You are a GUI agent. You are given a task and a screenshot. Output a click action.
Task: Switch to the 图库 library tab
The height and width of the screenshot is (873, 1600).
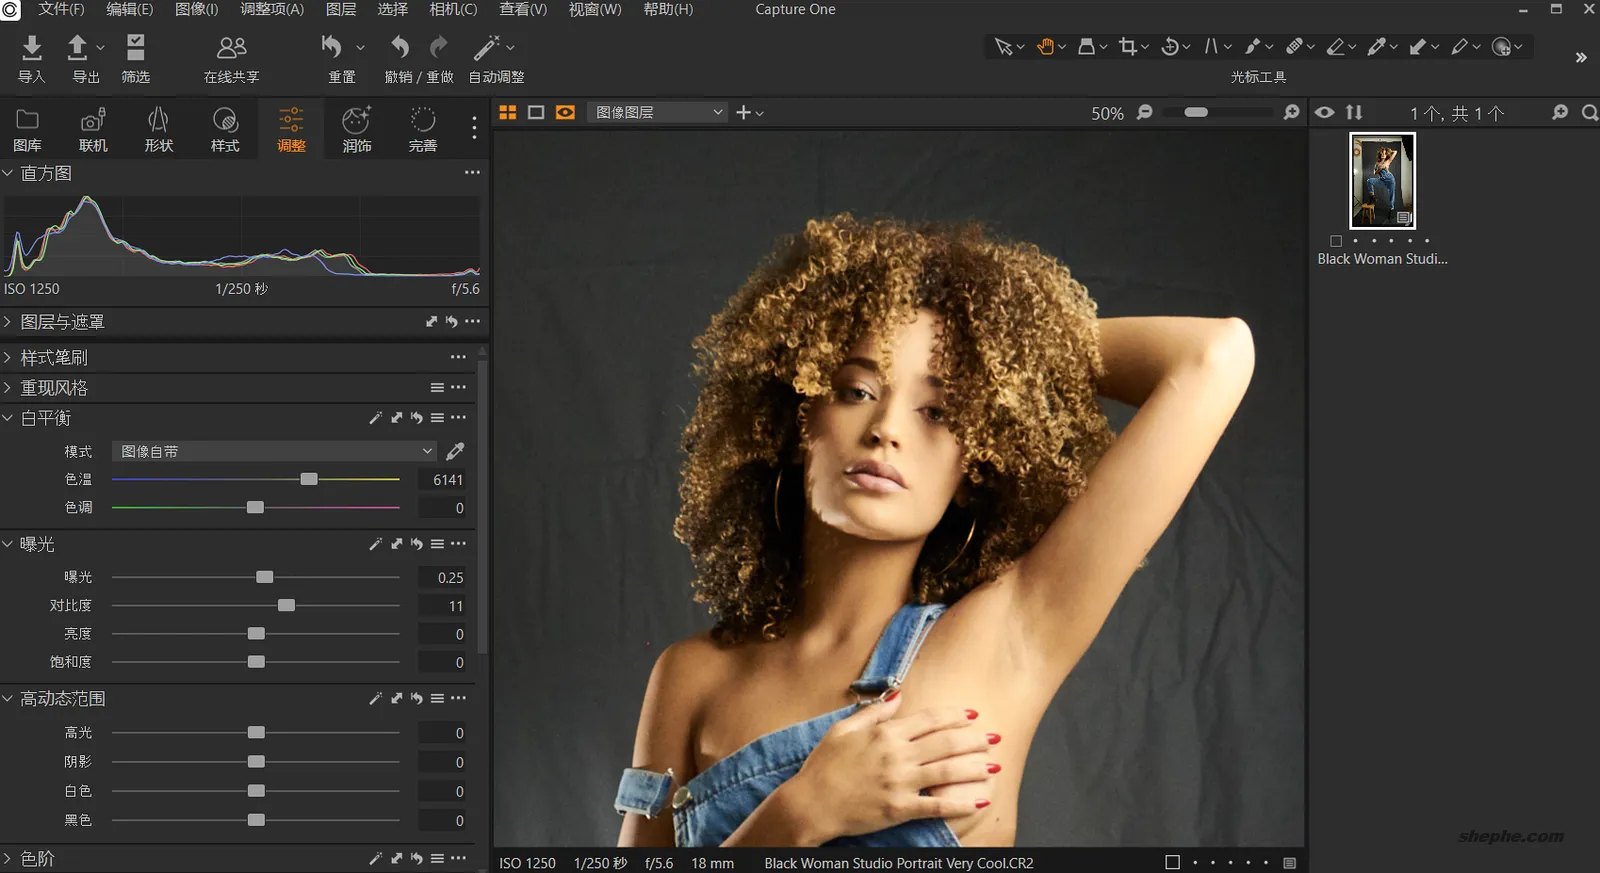[x=27, y=130]
